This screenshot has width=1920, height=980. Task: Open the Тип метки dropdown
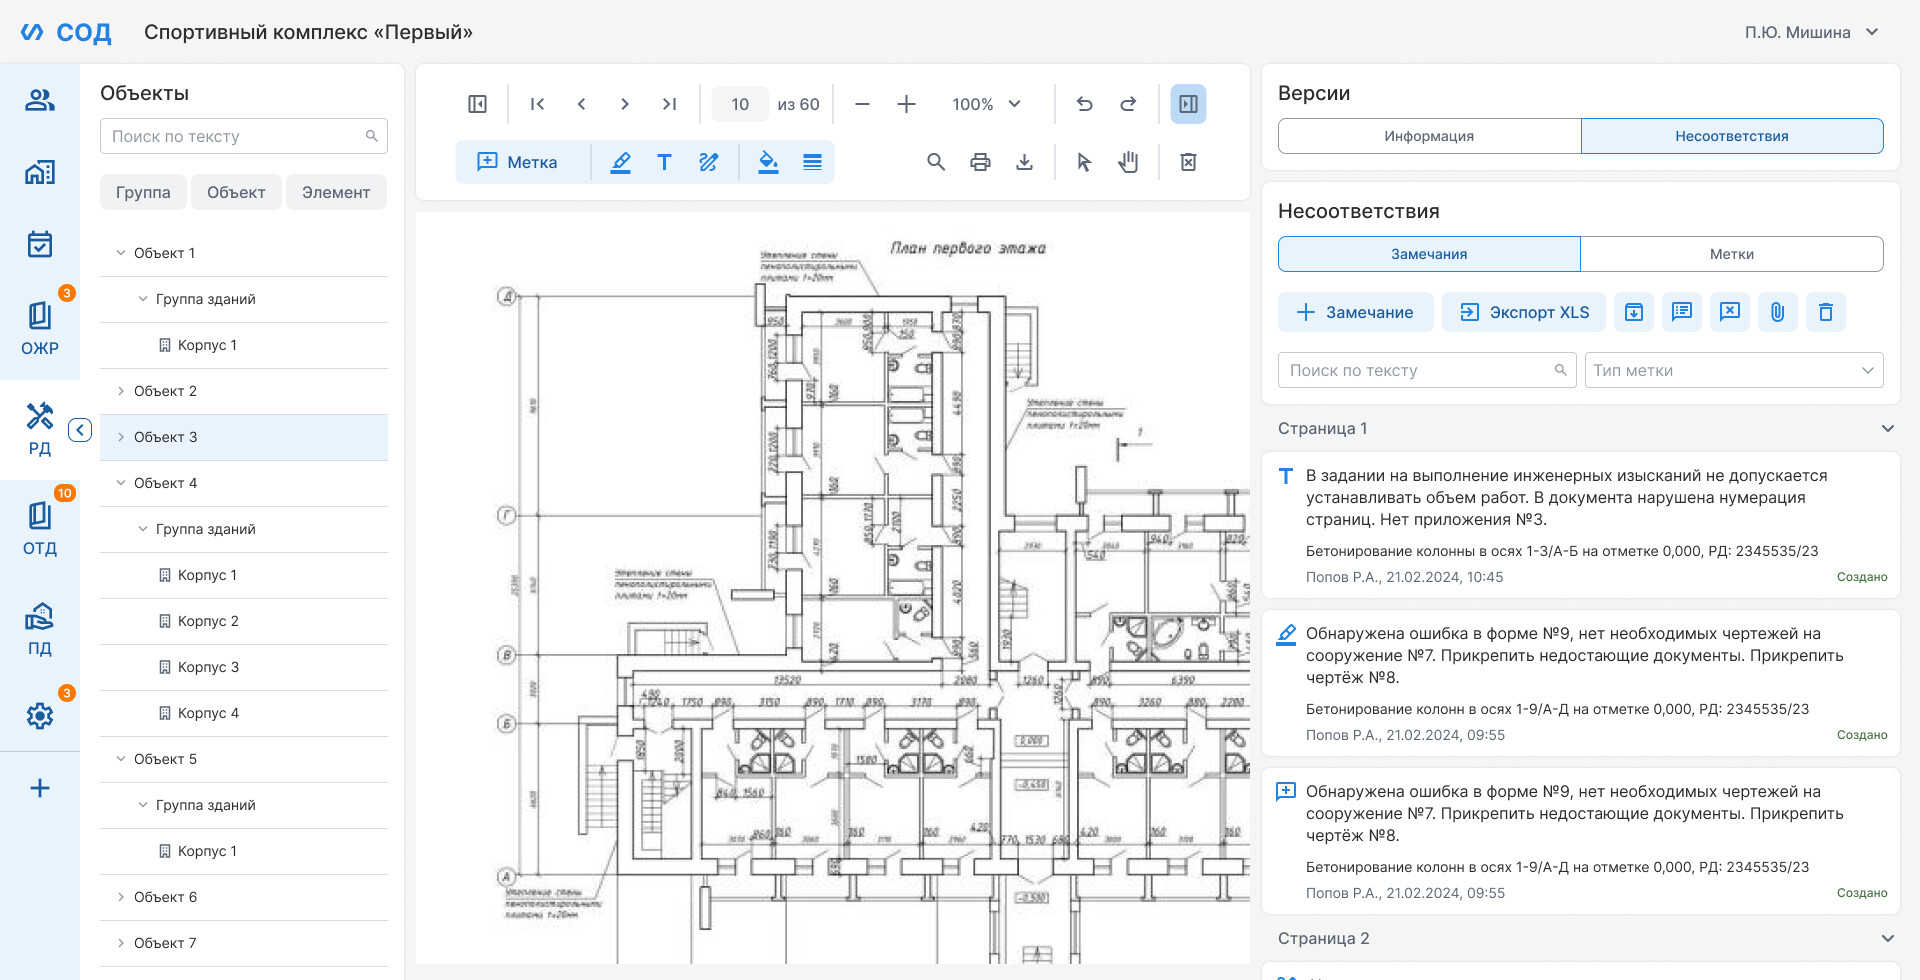1734,370
